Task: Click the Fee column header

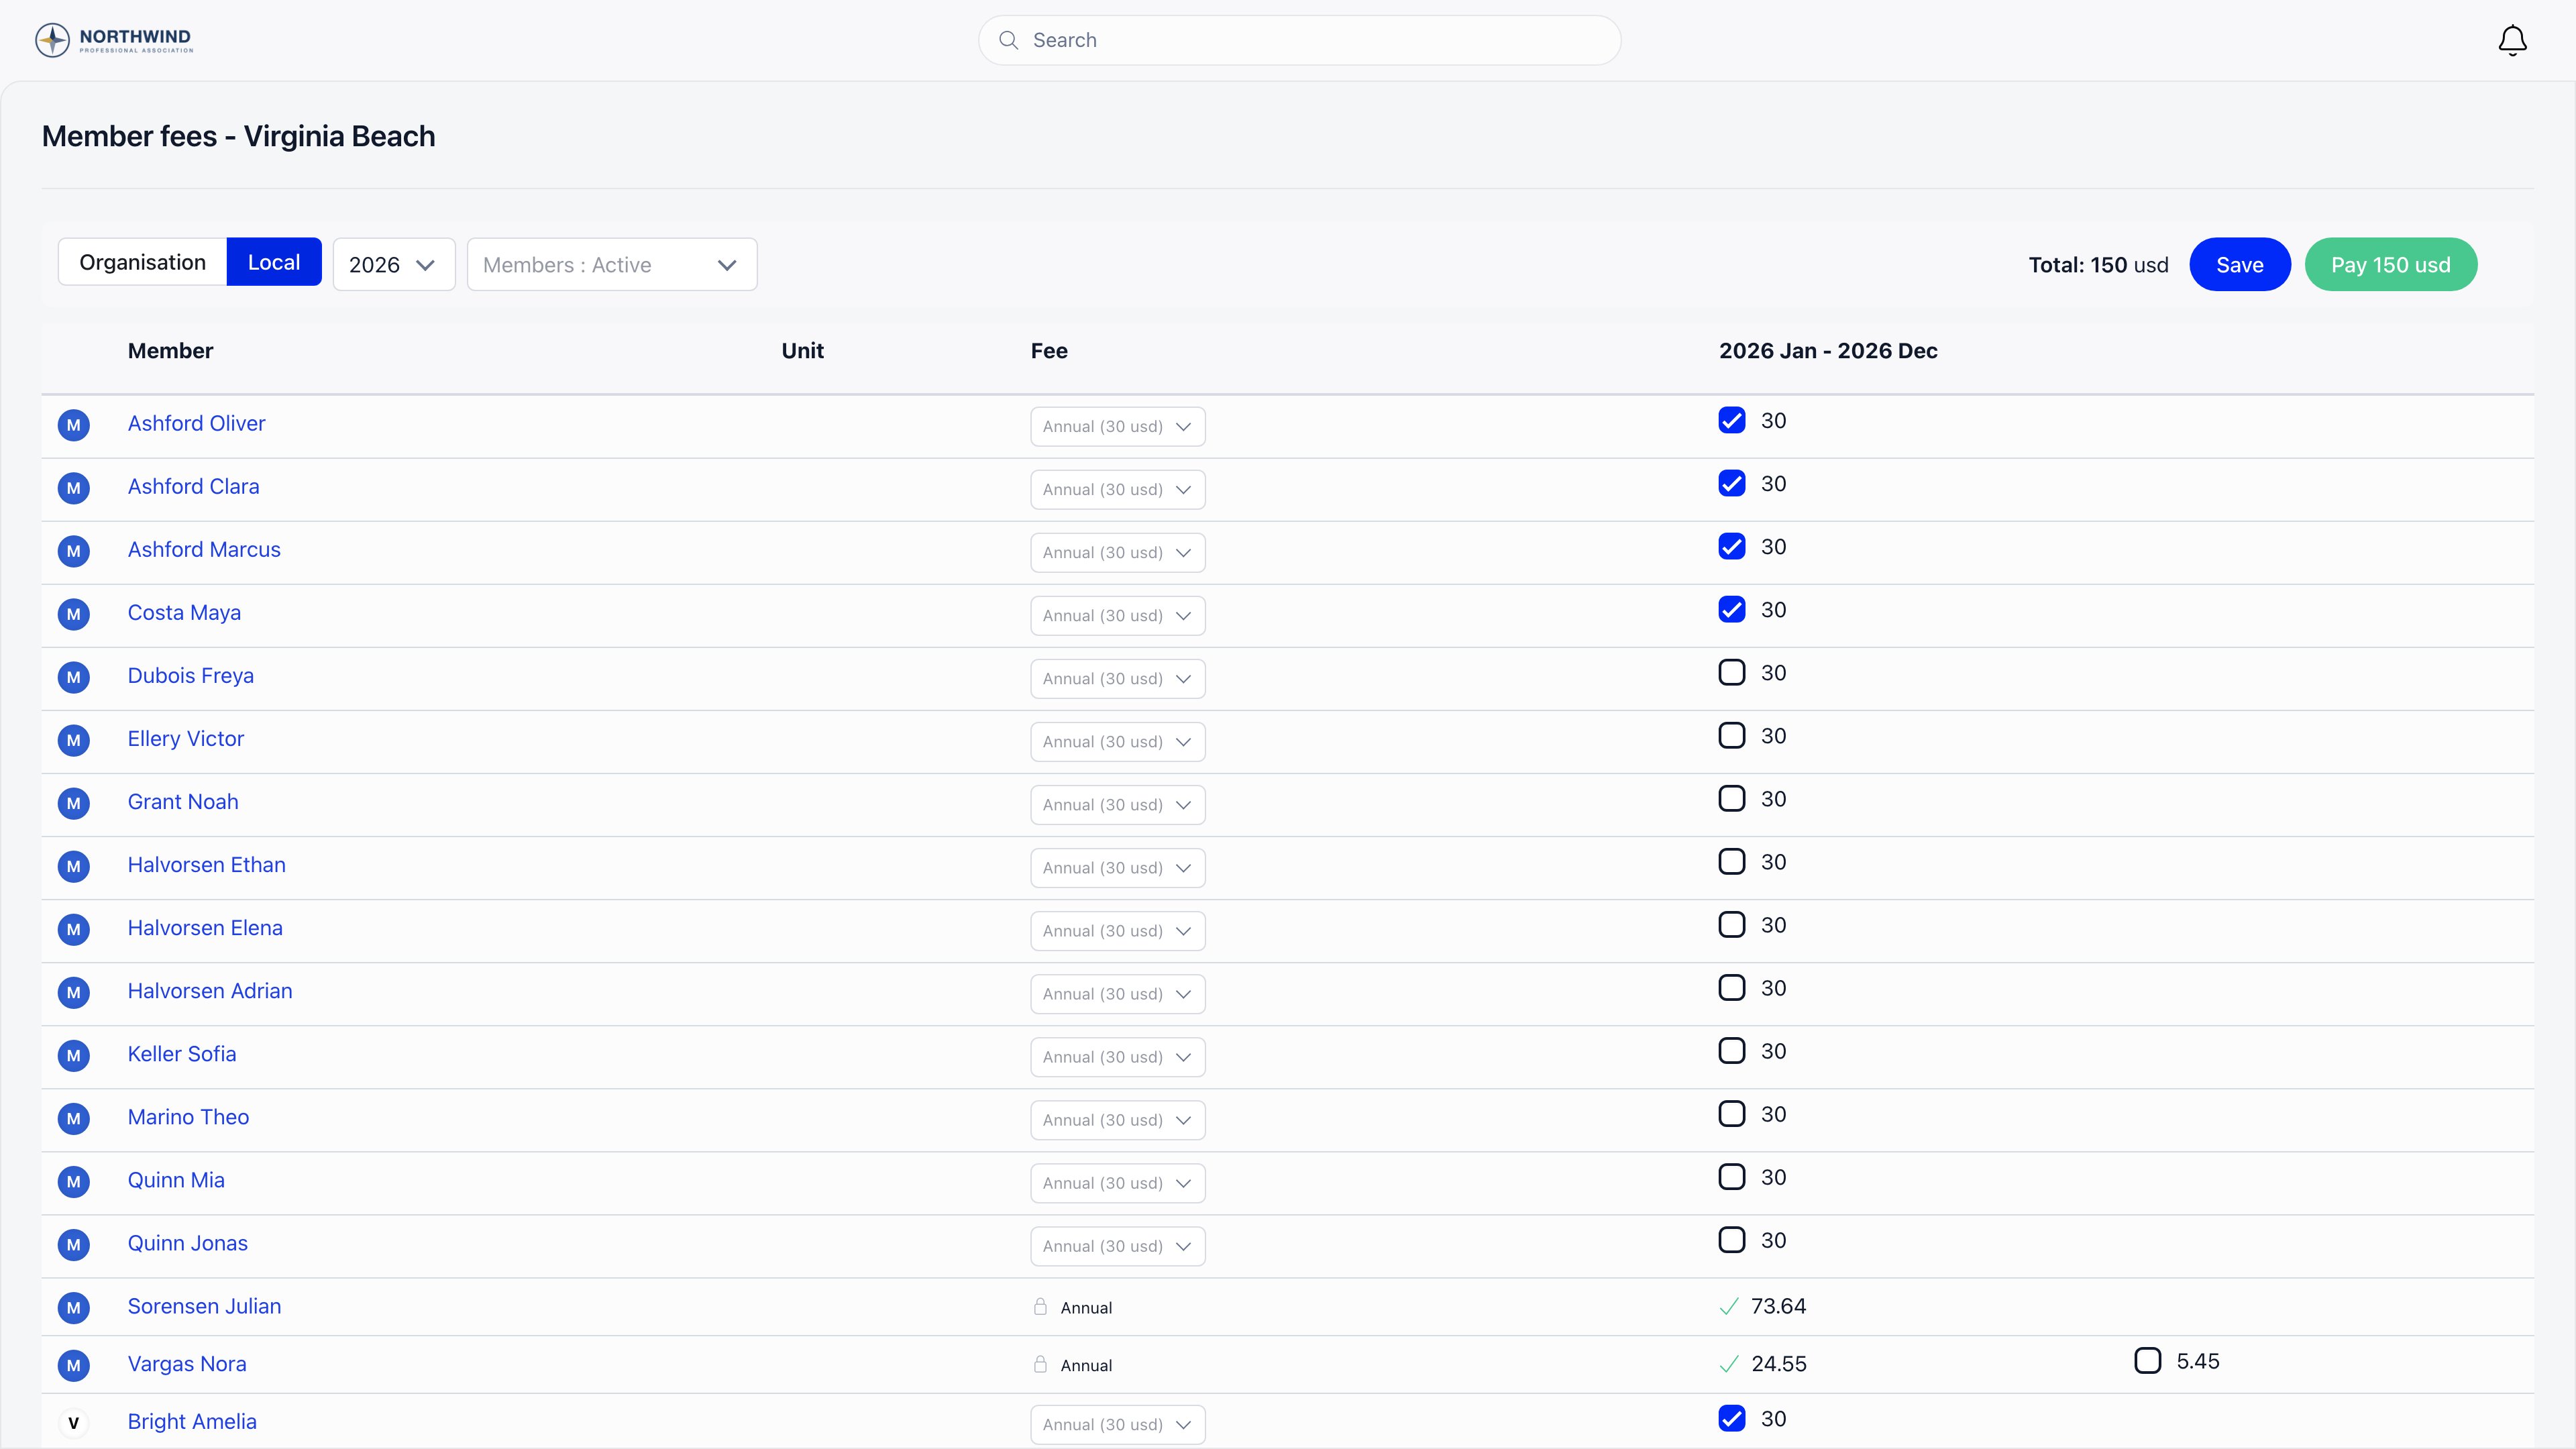Action: tap(1049, 351)
